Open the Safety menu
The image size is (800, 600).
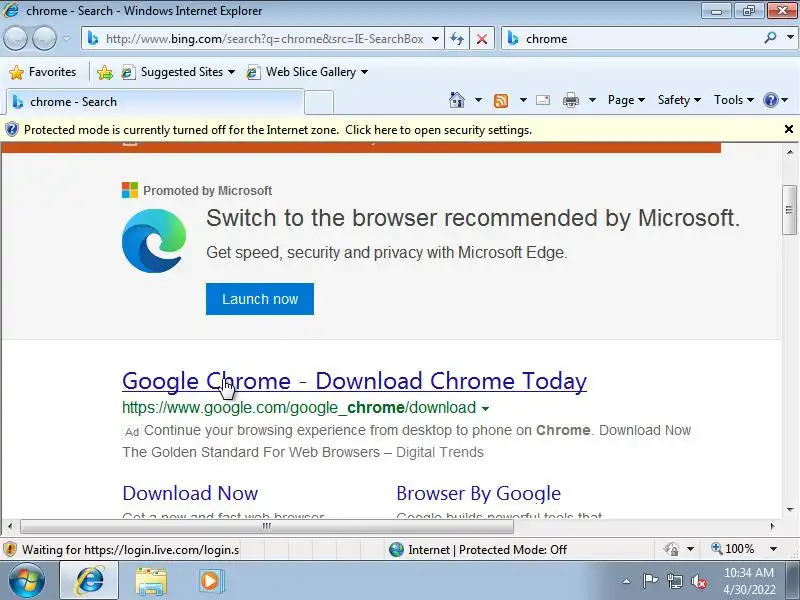point(679,100)
